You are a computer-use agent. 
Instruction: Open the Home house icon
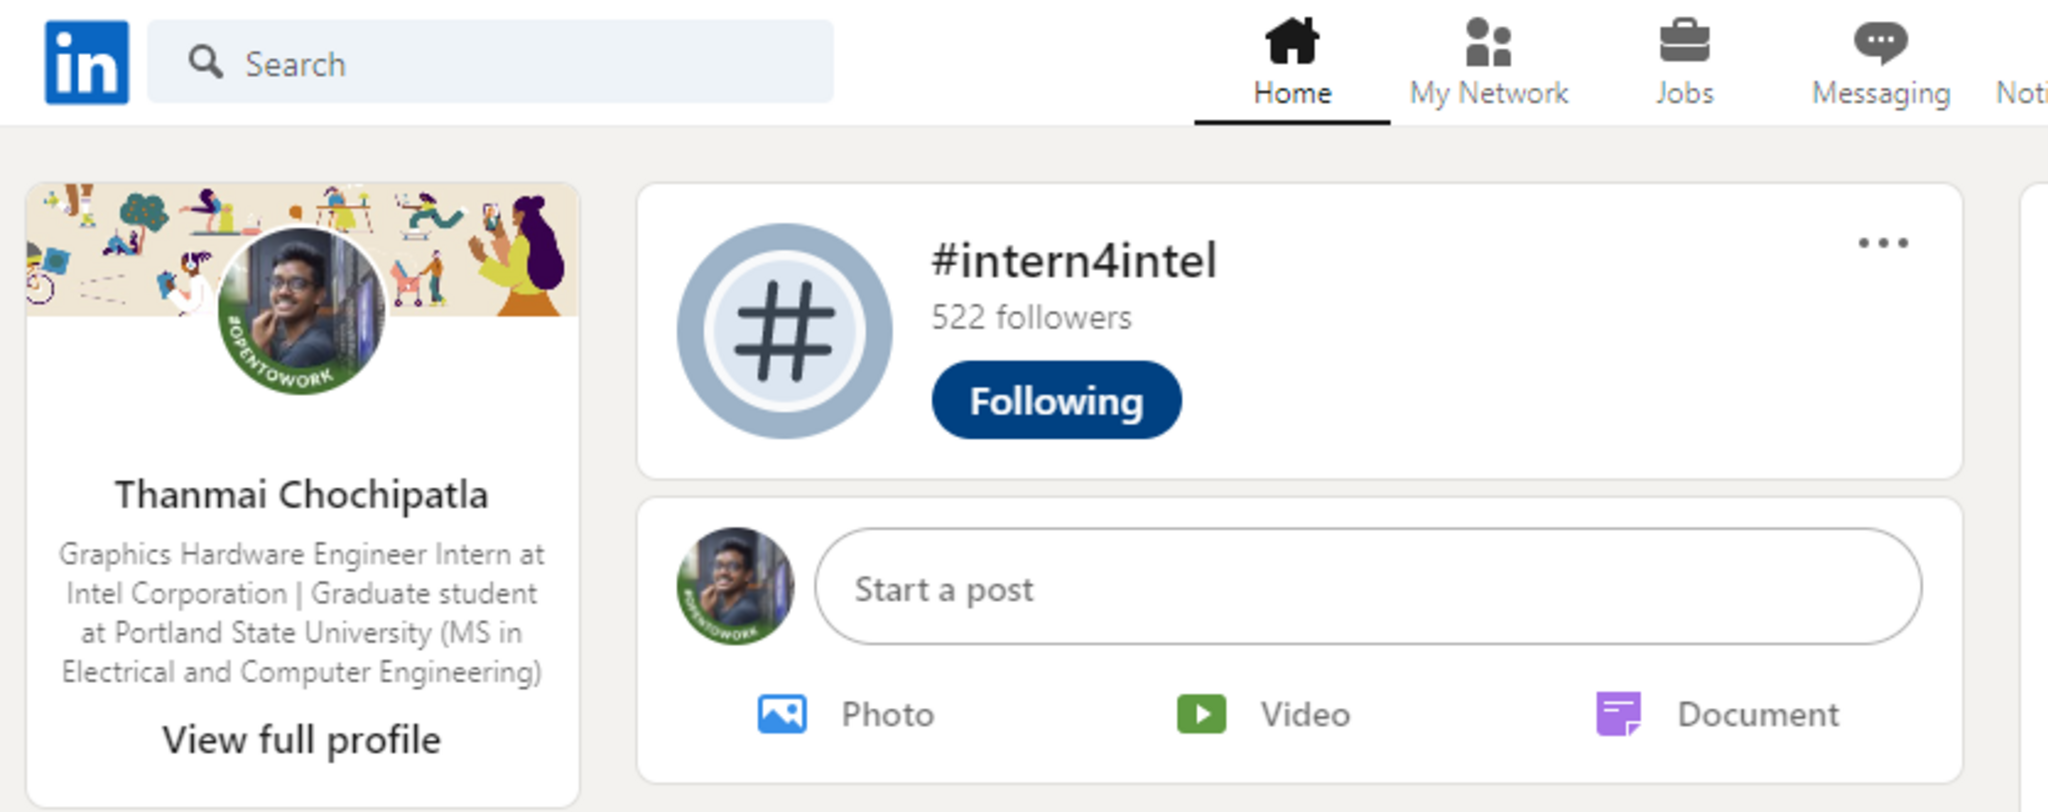(x=1292, y=42)
